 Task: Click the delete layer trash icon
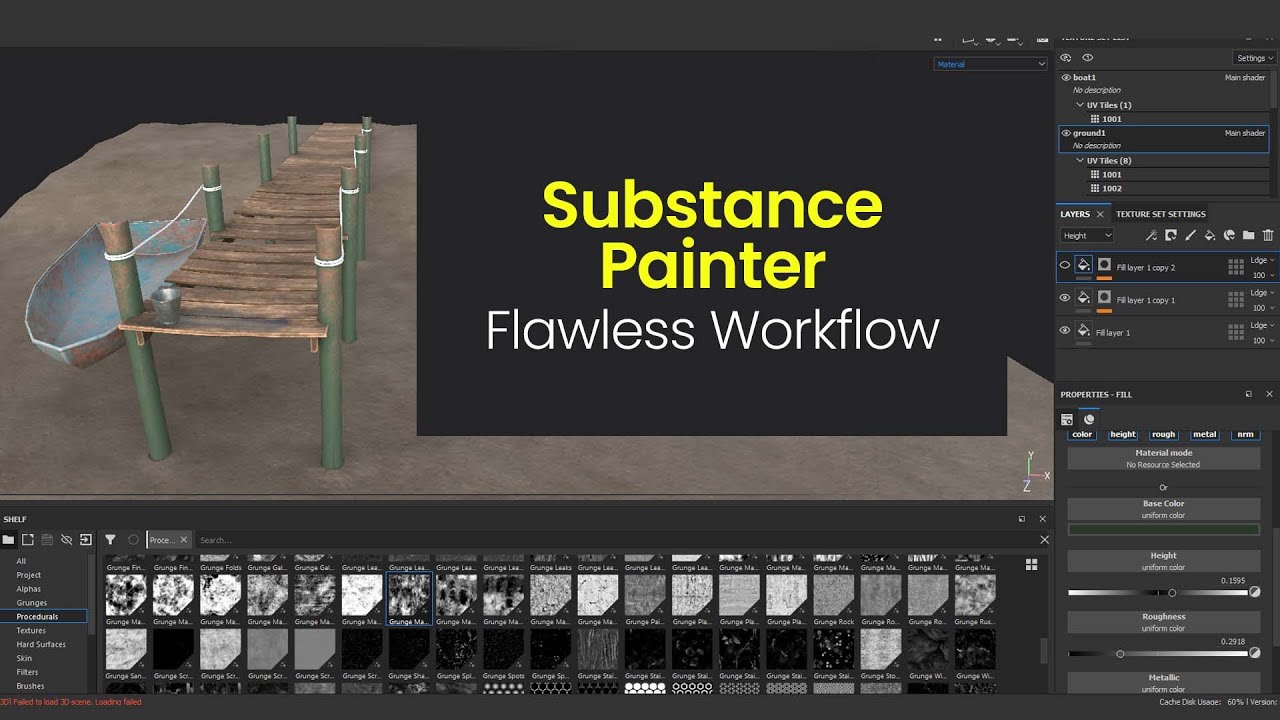point(1268,235)
